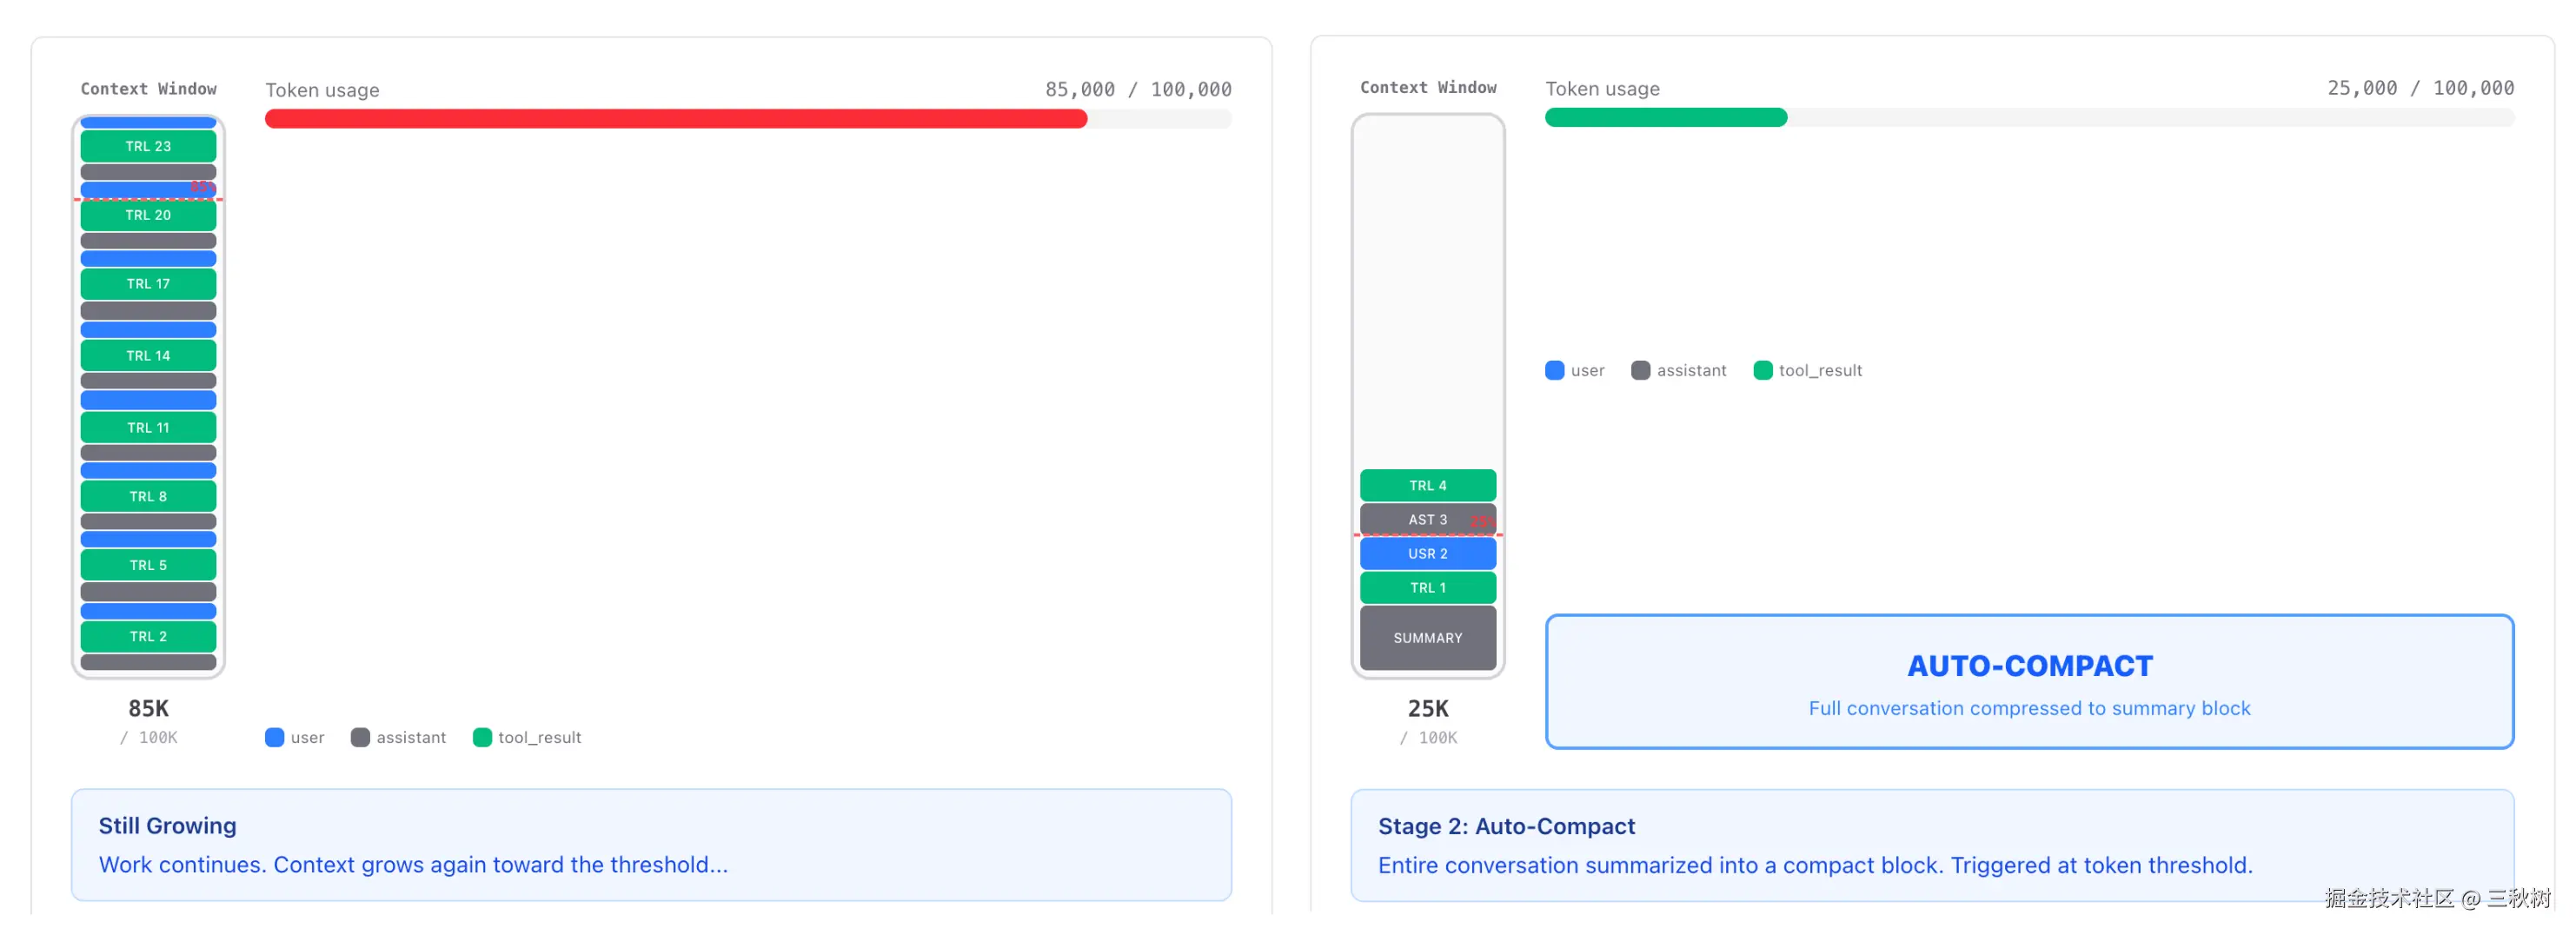This screenshot has width=2576, height=935.
Task: Click the green token usage bar
Action: click(1665, 118)
